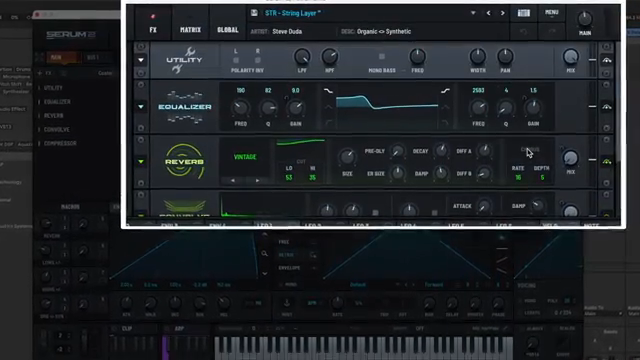Go to the previous preset
The image size is (640, 360).
(x=488, y=13)
